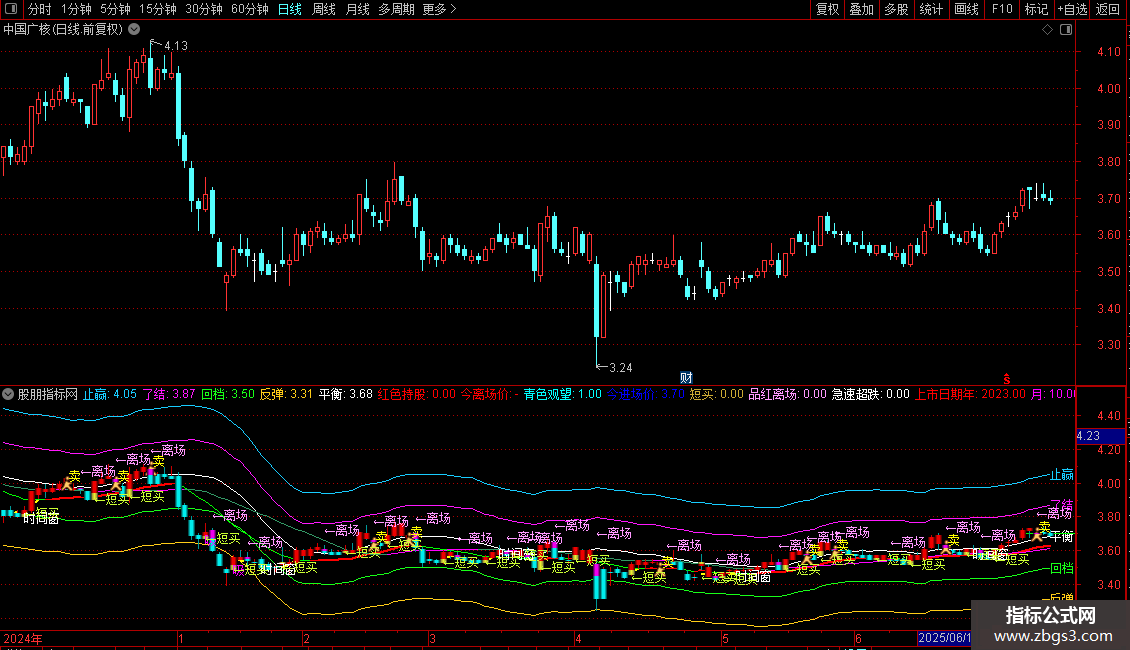Open the stock title dropdown arrow

point(134,29)
